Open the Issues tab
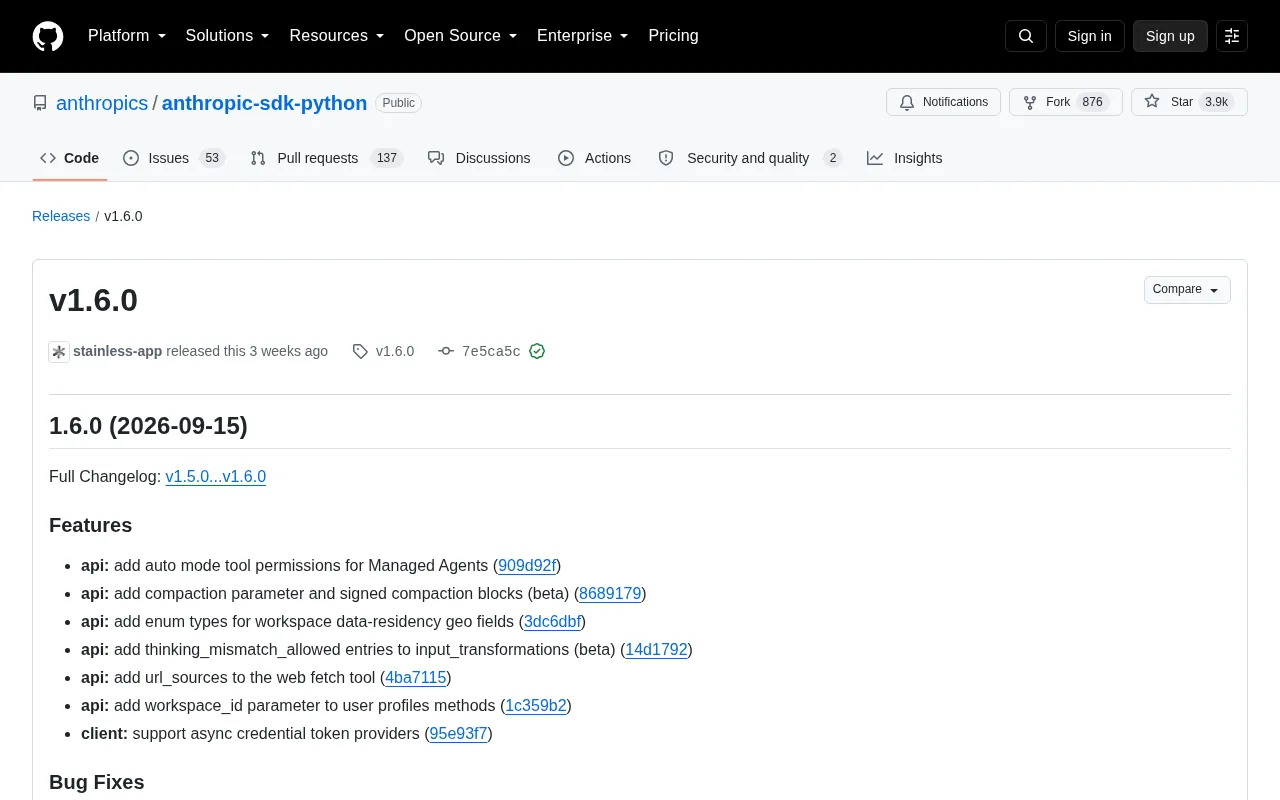 click(174, 158)
